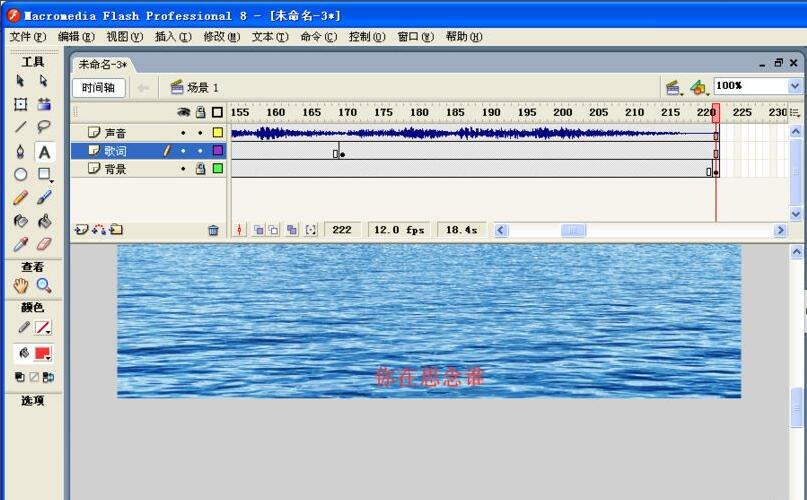
Task: Open timeline frame view options menu
Action: click(795, 112)
